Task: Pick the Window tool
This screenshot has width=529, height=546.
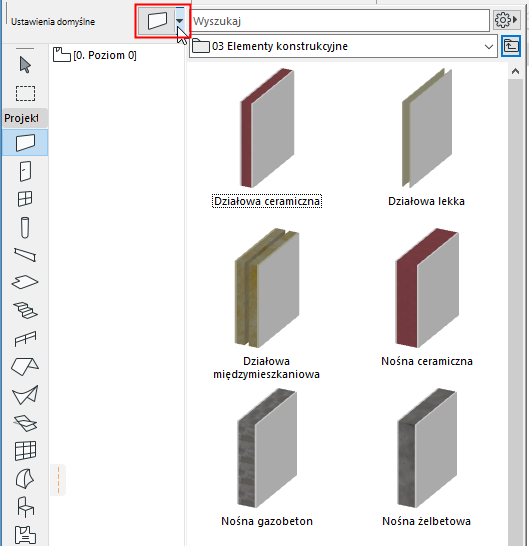Action: pos(25,199)
